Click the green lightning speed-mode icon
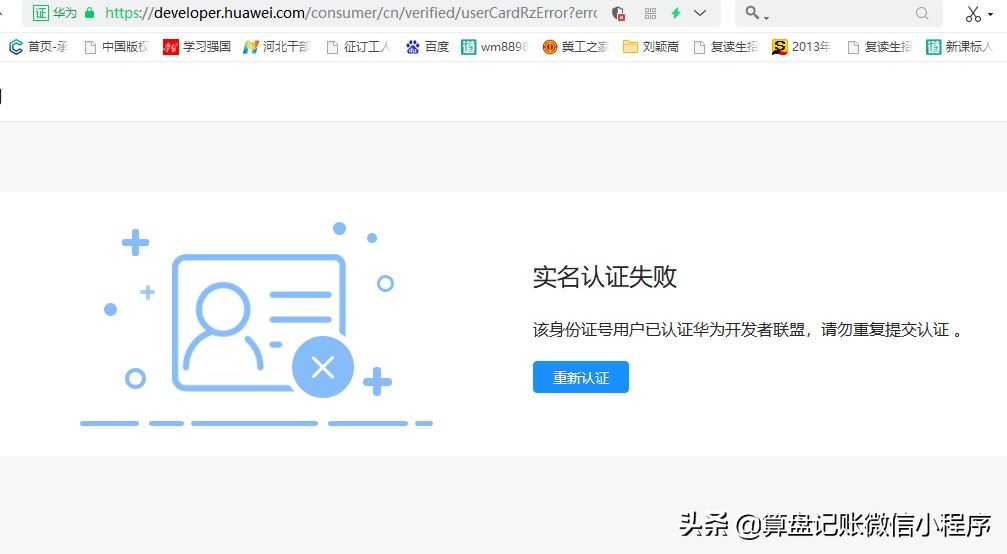1007x554 pixels. (x=676, y=13)
